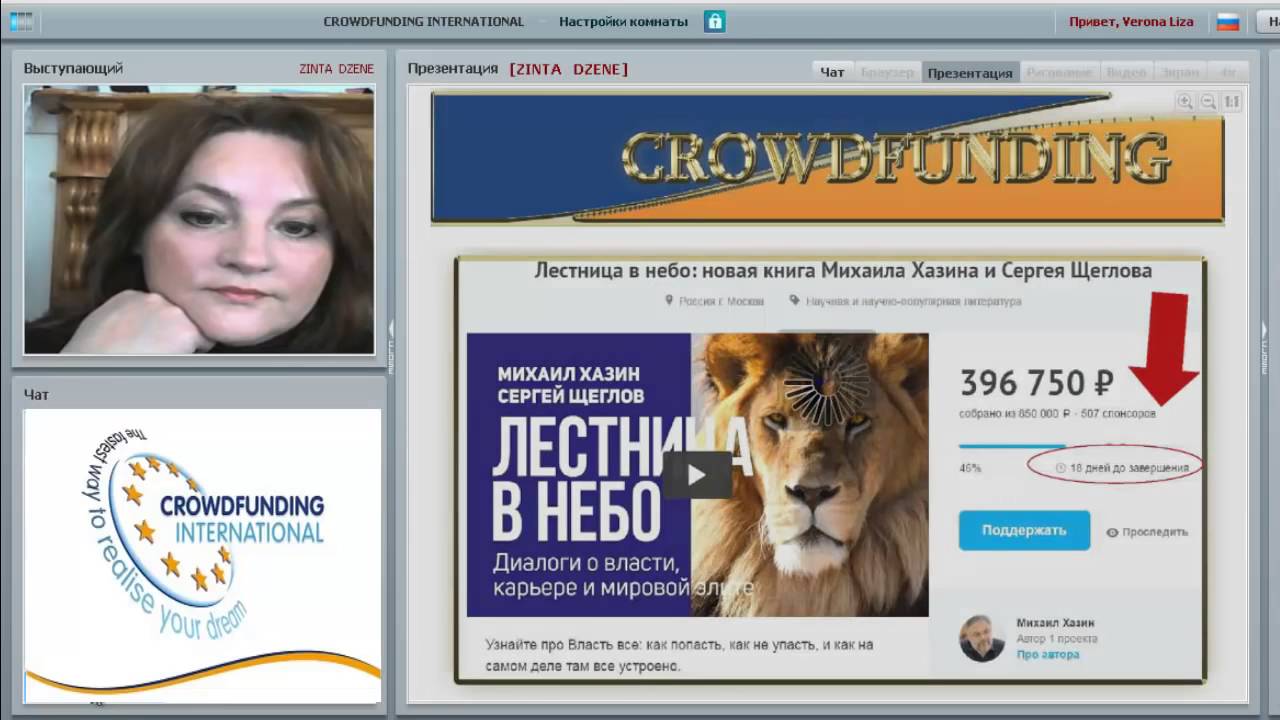Click the Чат panel header on left
This screenshot has width=1280, height=720.
point(36,395)
